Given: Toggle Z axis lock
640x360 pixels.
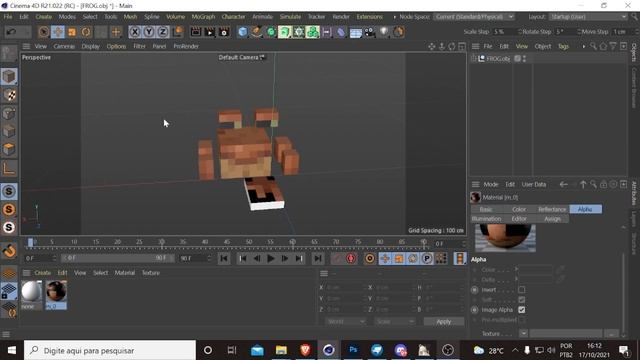Looking at the screenshot, I should [163, 32].
